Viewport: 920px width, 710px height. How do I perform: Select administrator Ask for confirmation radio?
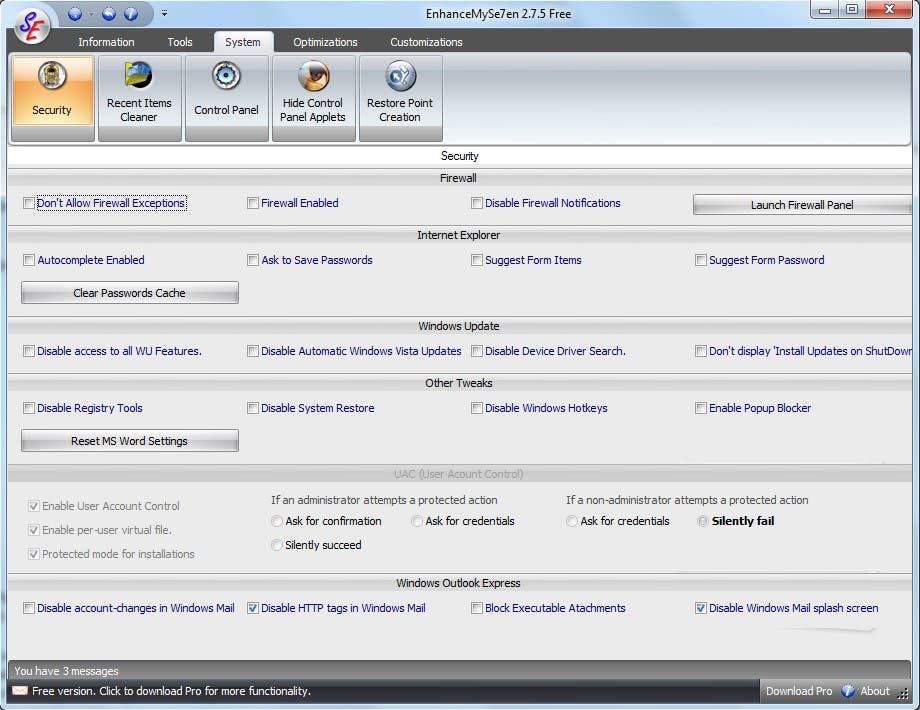[x=277, y=521]
